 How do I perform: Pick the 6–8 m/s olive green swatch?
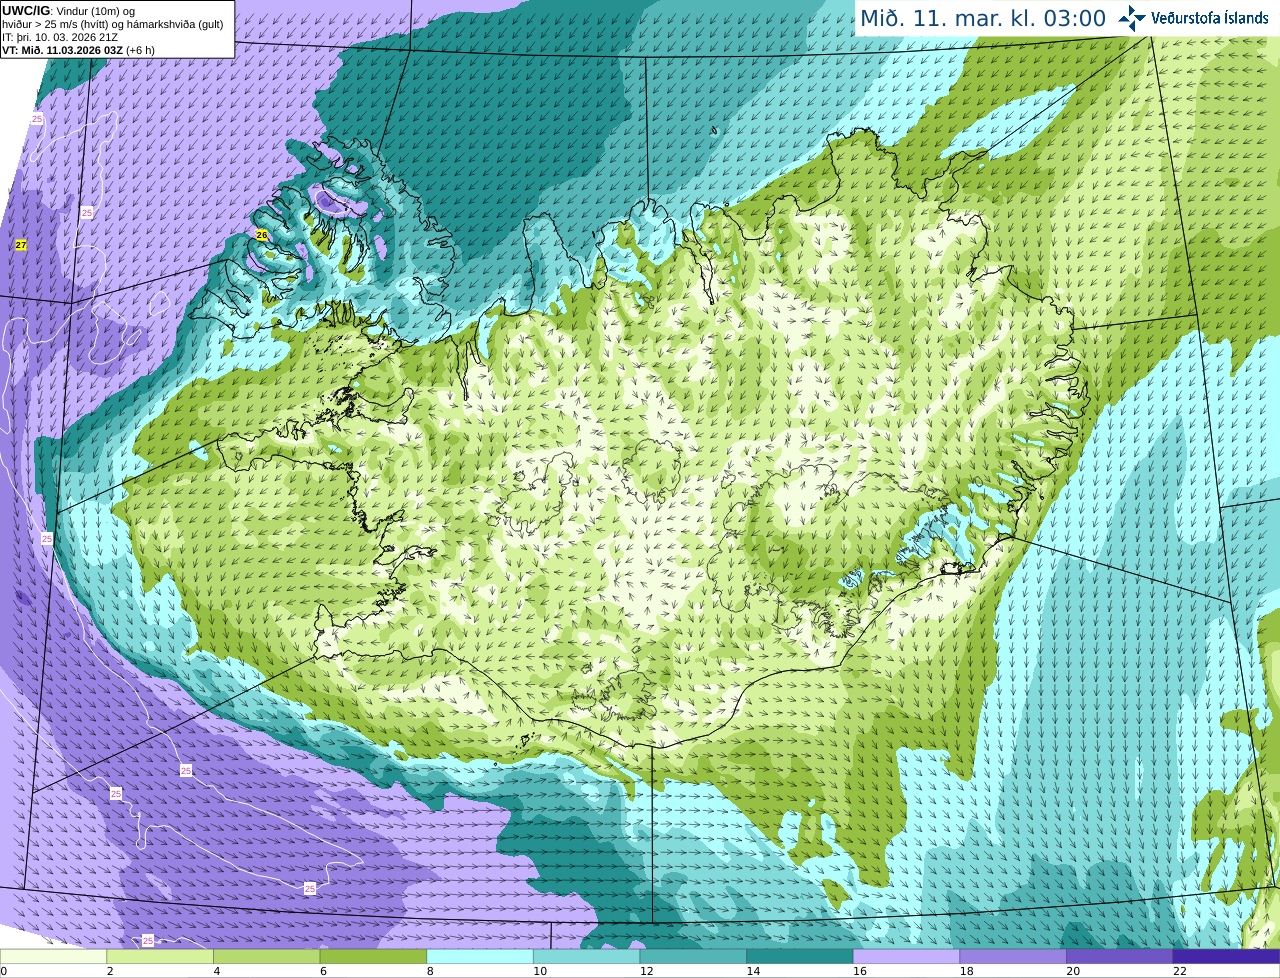[373, 956]
